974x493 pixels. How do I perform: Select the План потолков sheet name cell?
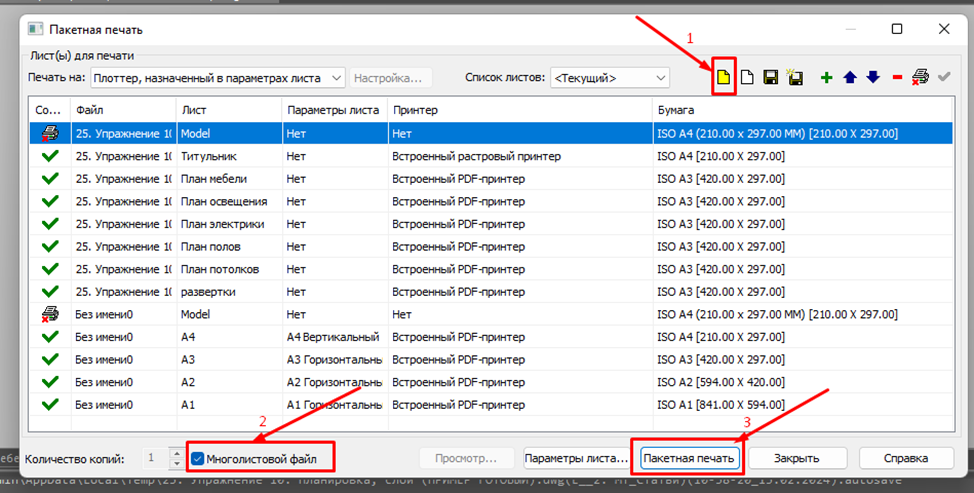229,269
